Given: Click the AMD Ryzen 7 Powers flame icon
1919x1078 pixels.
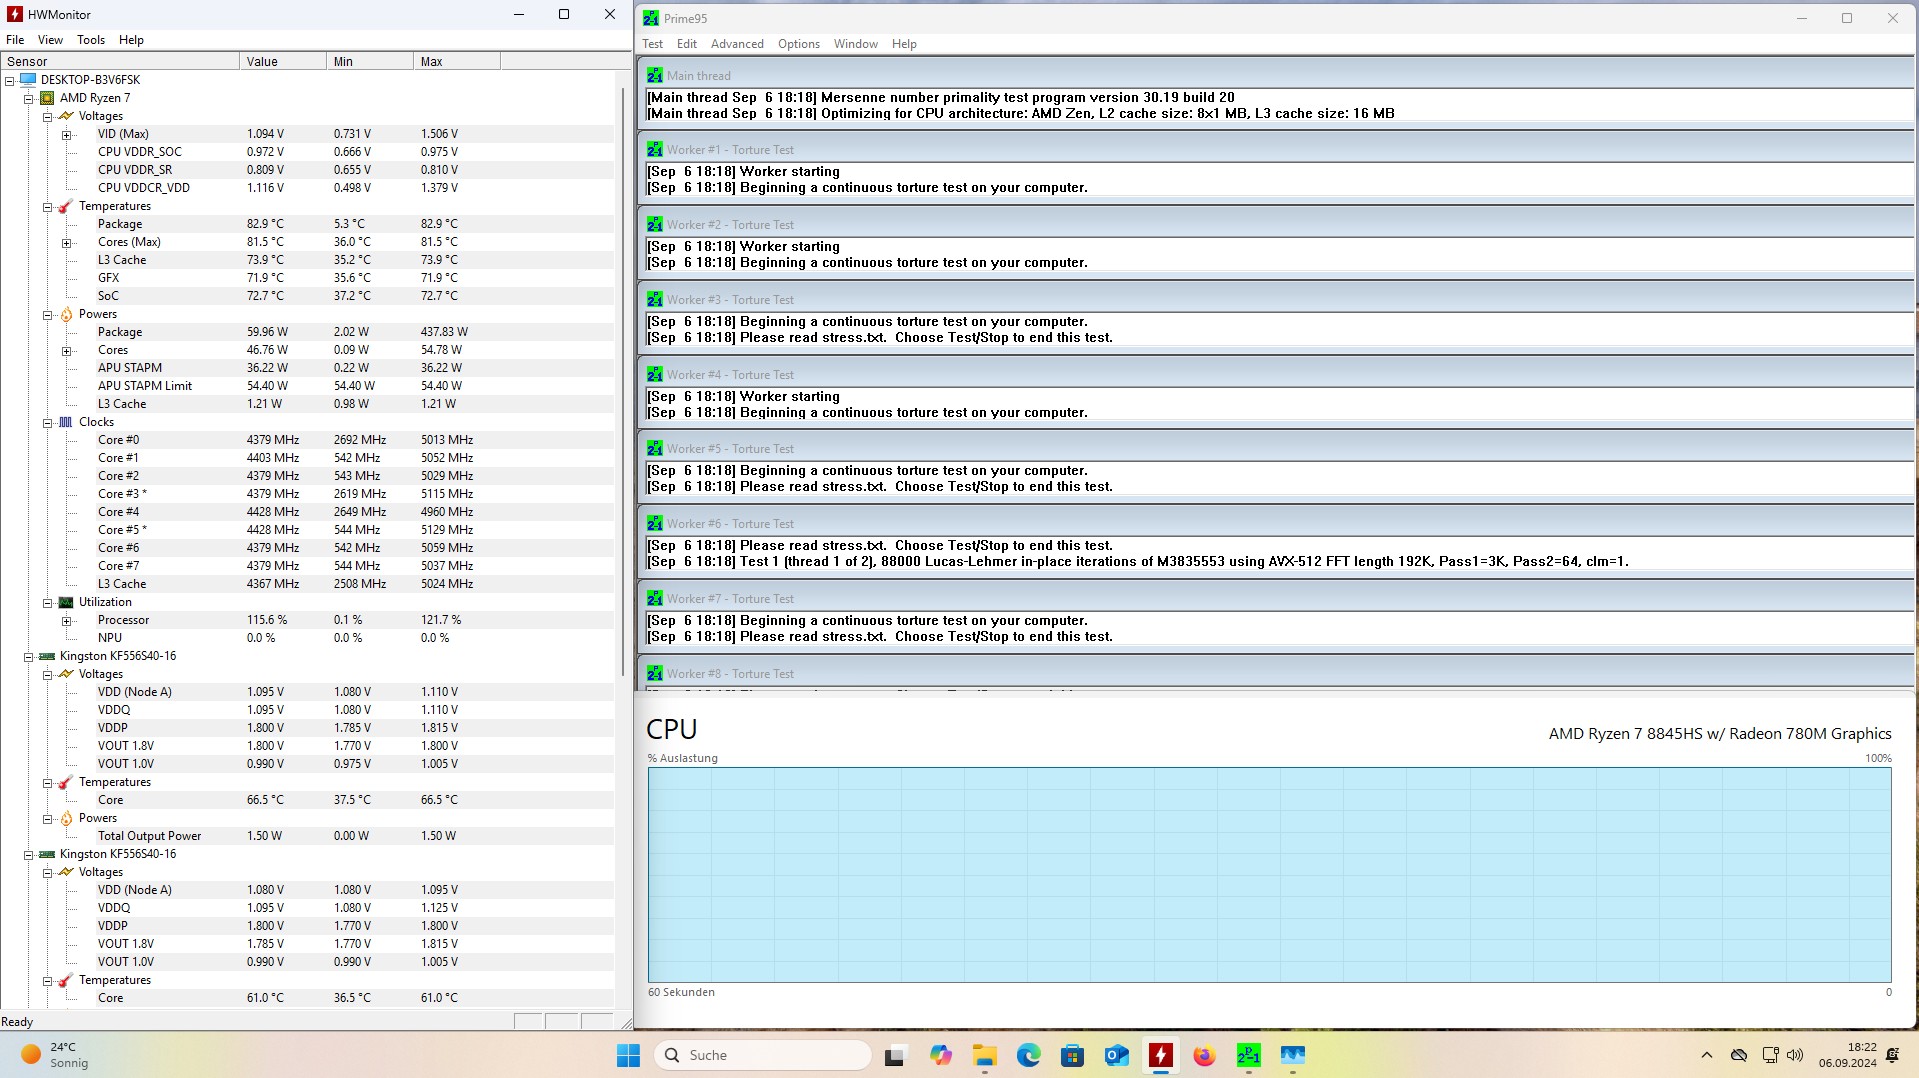Looking at the screenshot, I should (66, 314).
